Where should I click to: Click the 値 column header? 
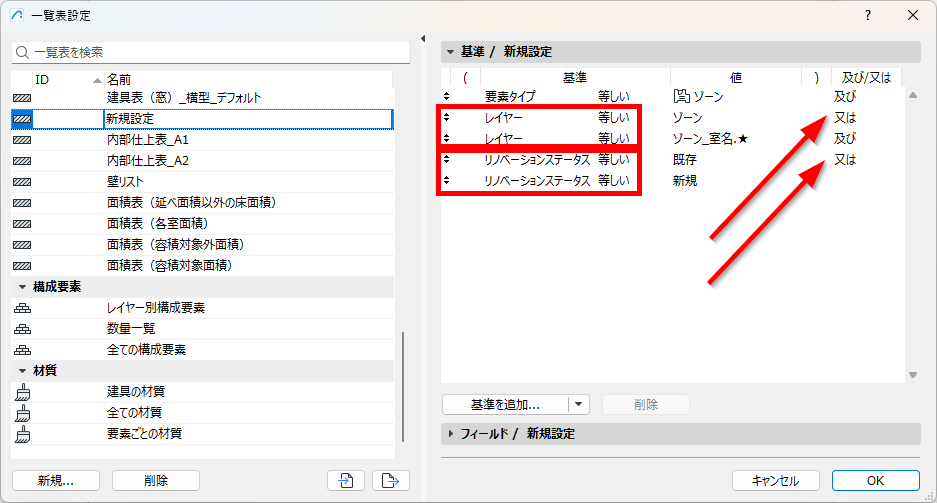point(736,78)
